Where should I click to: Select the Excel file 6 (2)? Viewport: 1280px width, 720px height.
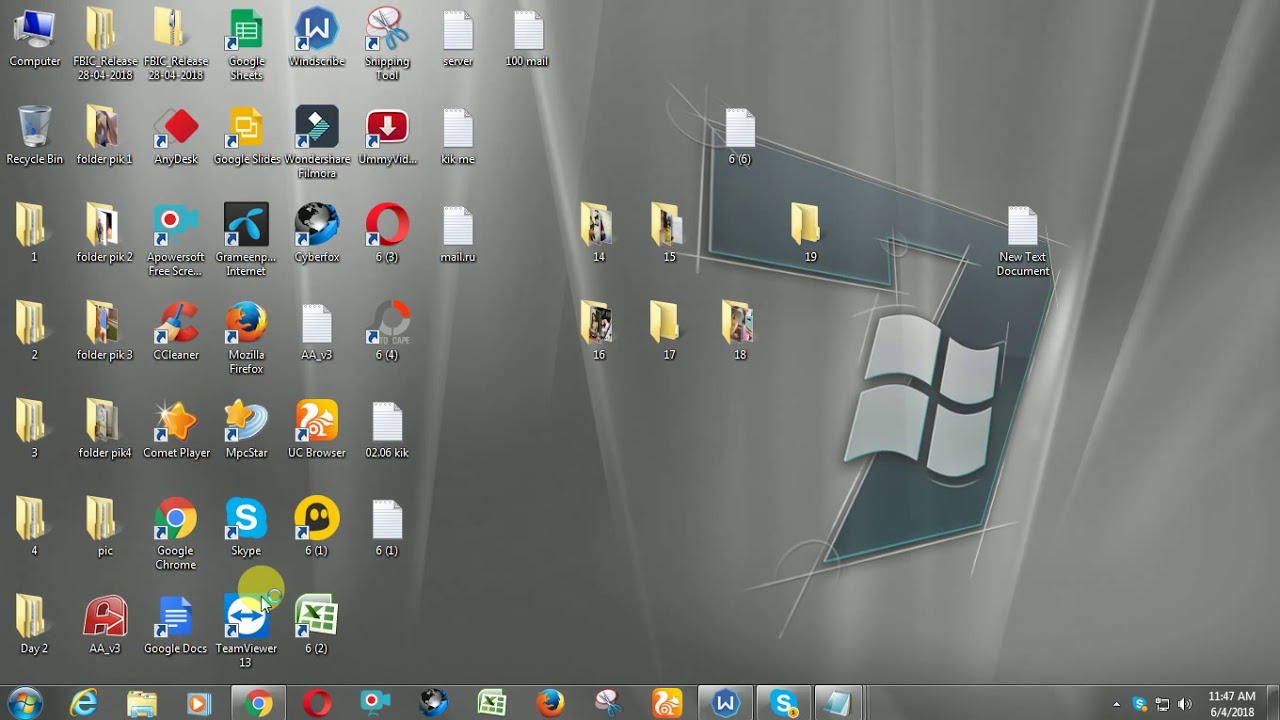point(316,626)
